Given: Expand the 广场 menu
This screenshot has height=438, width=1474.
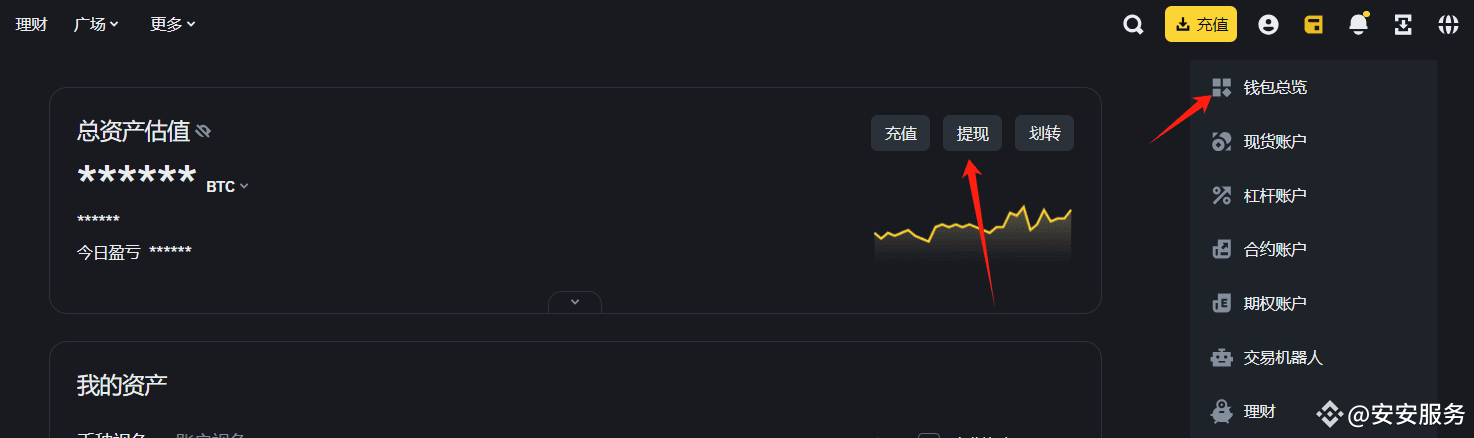Looking at the screenshot, I should point(96,24).
